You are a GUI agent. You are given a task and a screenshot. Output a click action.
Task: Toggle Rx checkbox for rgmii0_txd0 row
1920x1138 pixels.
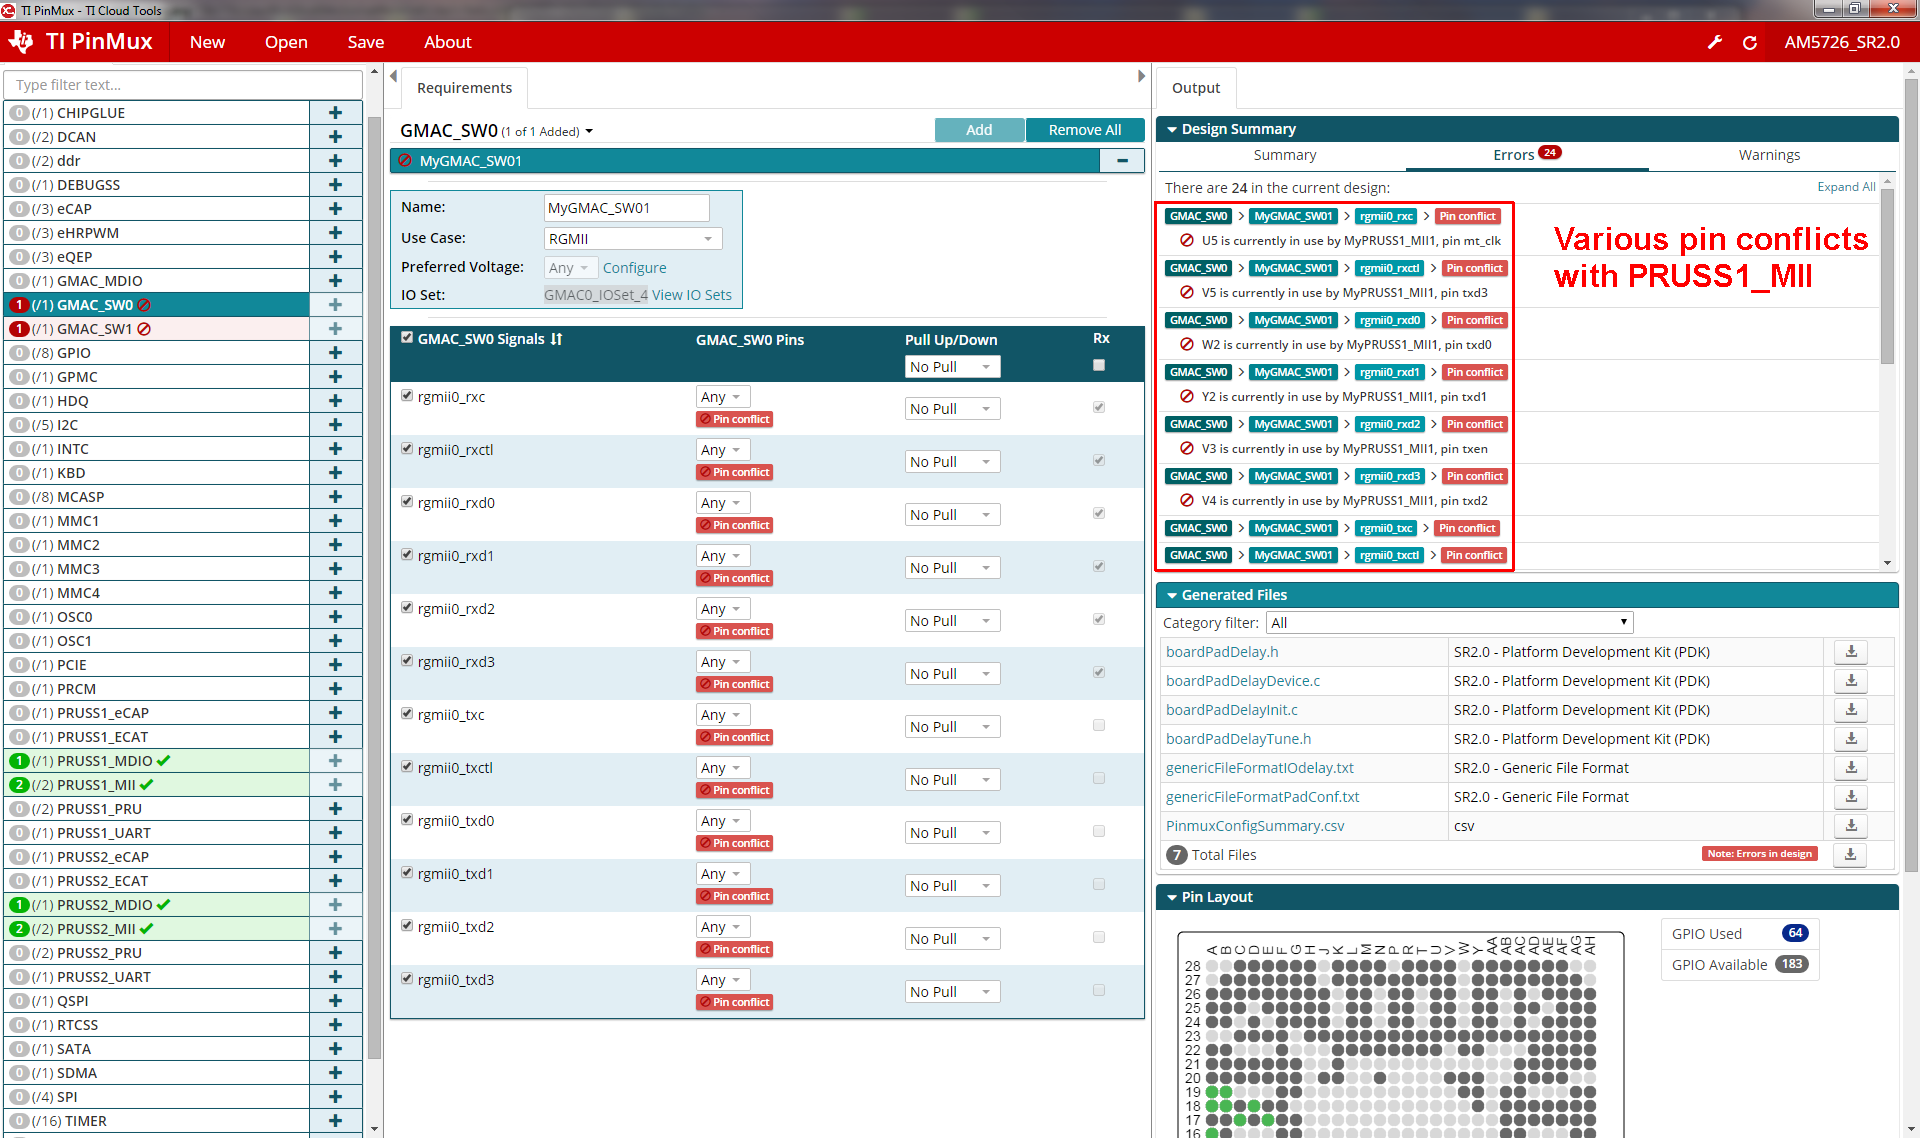pyautogui.click(x=1099, y=831)
